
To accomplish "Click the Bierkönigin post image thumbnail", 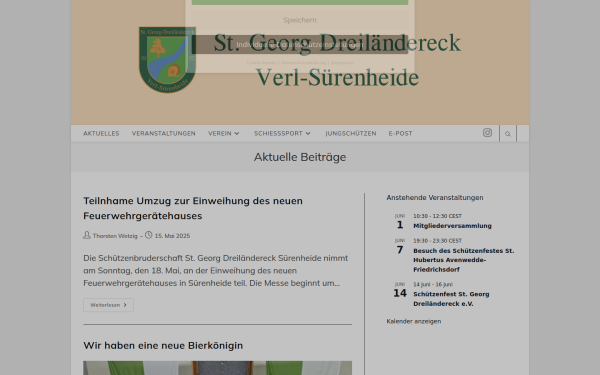I will tap(217, 368).
